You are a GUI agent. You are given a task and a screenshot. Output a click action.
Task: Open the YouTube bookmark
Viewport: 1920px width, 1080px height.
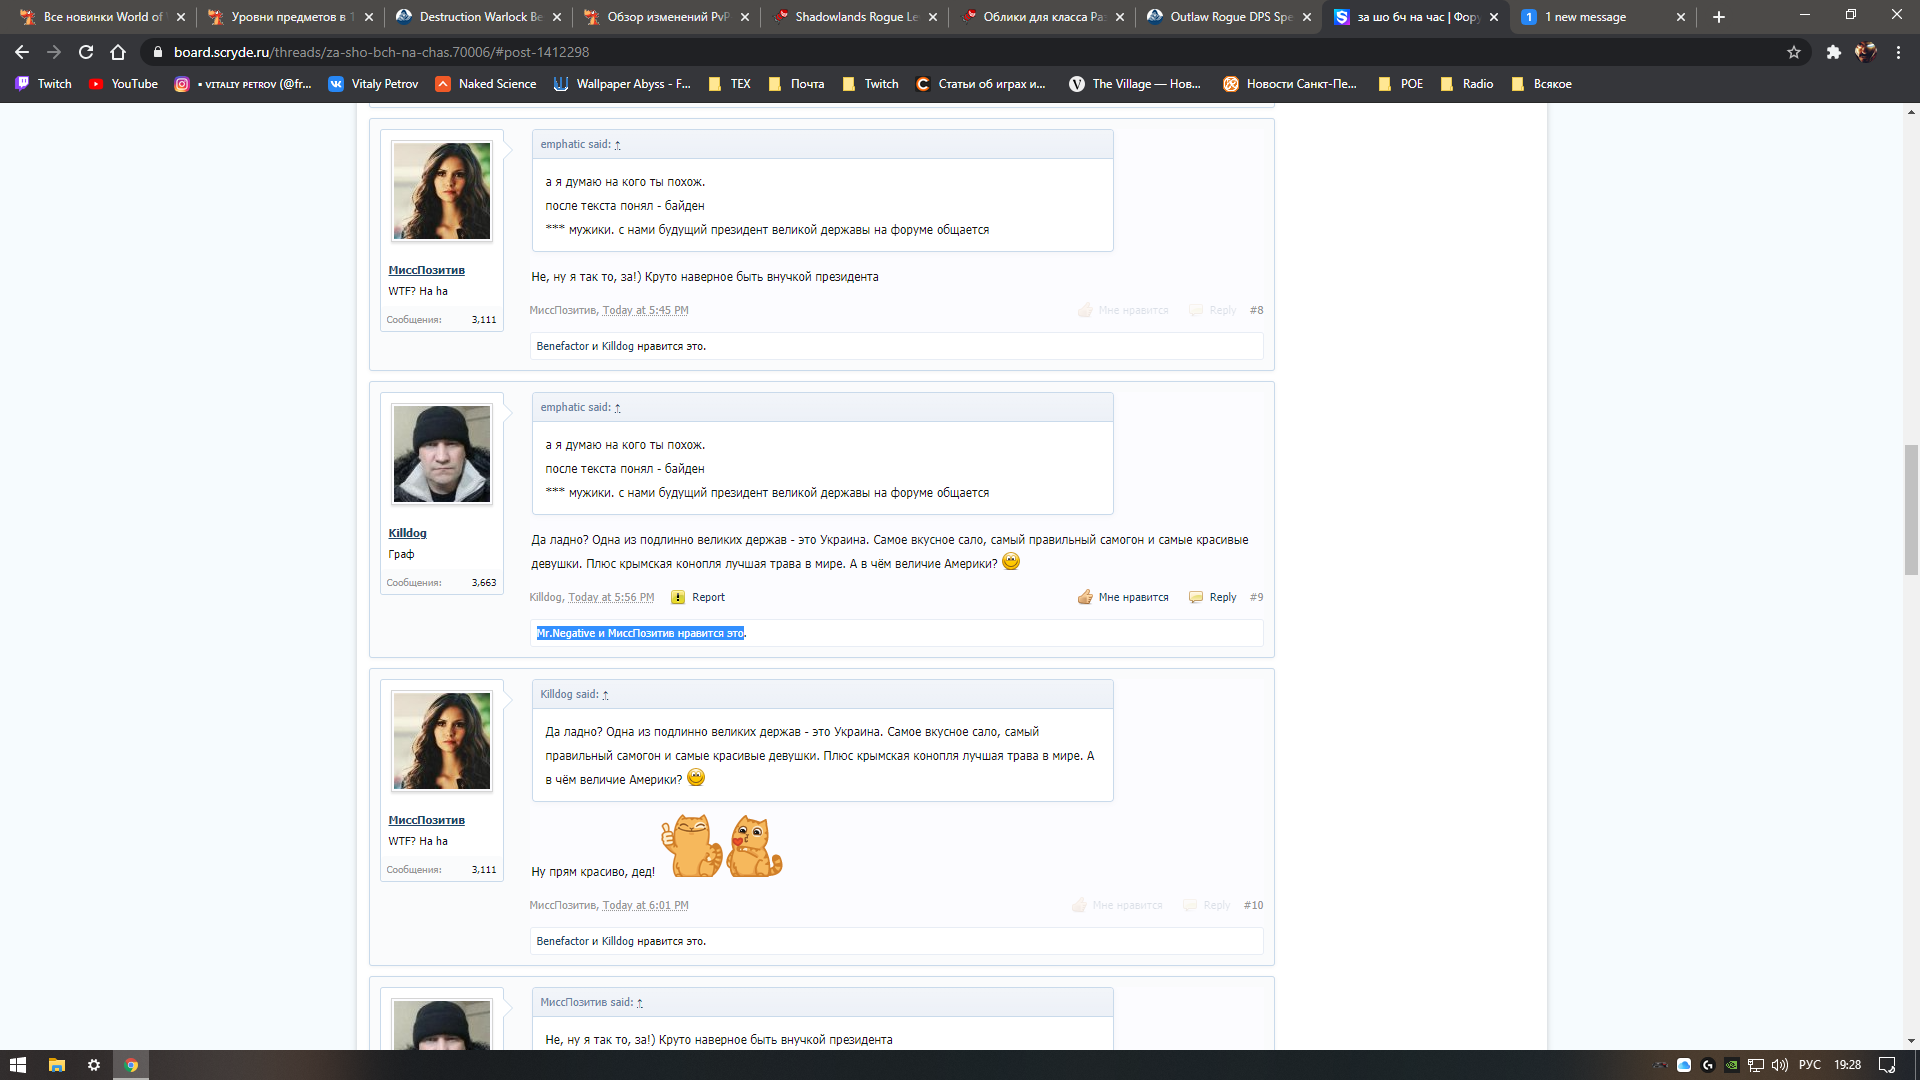tap(124, 84)
